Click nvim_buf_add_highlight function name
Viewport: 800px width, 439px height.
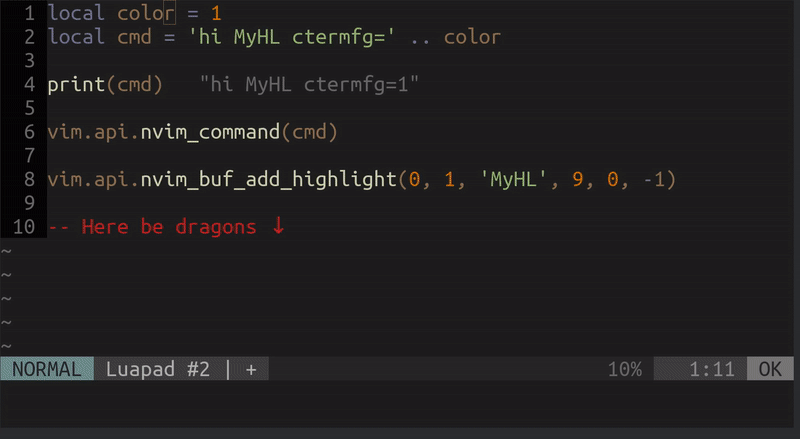[x=268, y=179]
